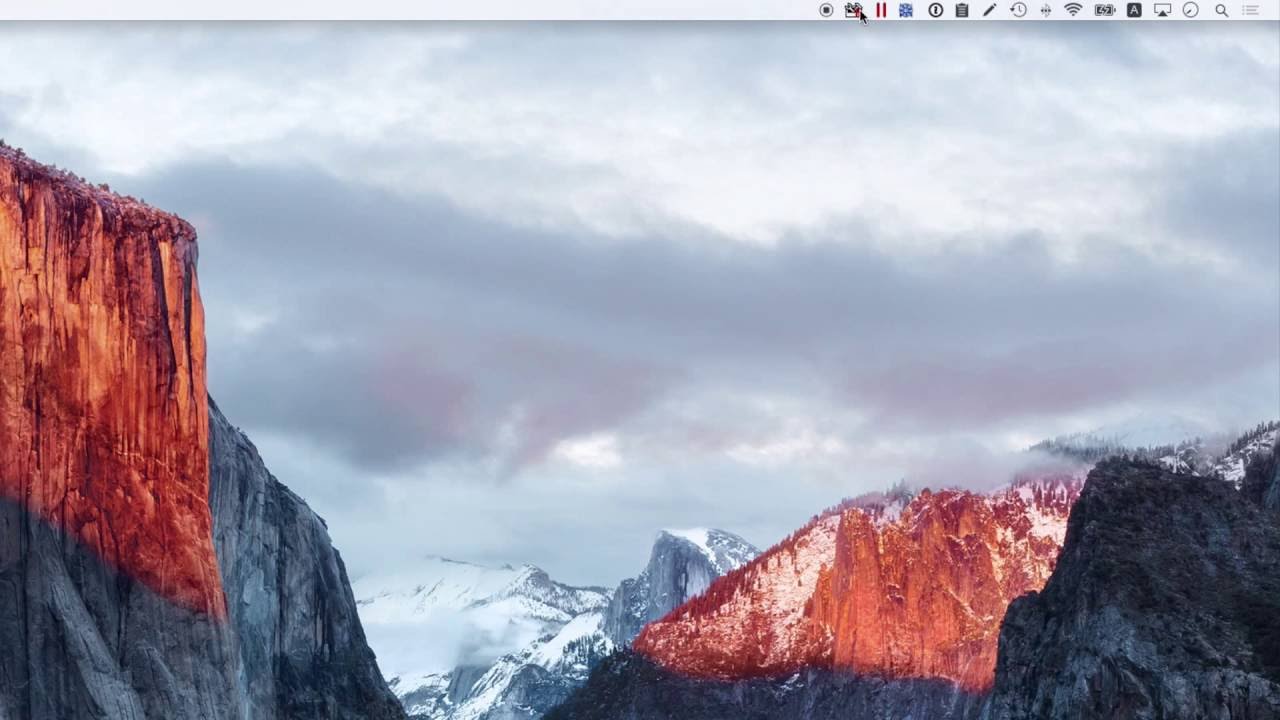This screenshot has height=720, width=1280.
Task: Open the input source 'A' menu
Action: click(x=1134, y=10)
